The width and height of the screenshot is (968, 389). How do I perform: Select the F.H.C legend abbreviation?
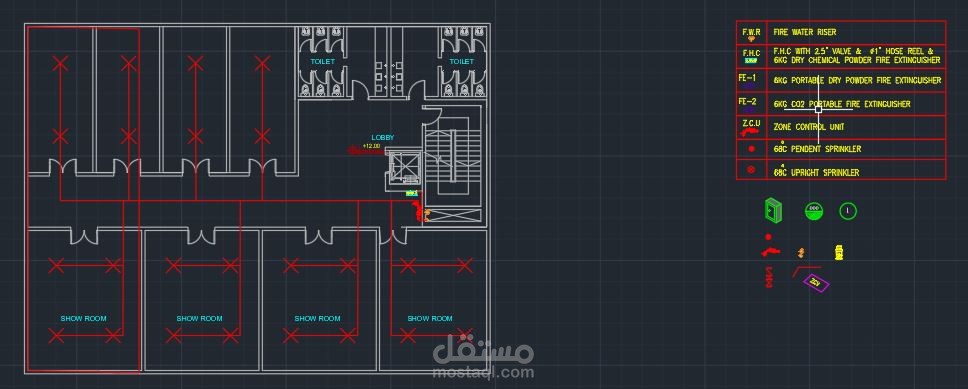(x=751, y=53)
